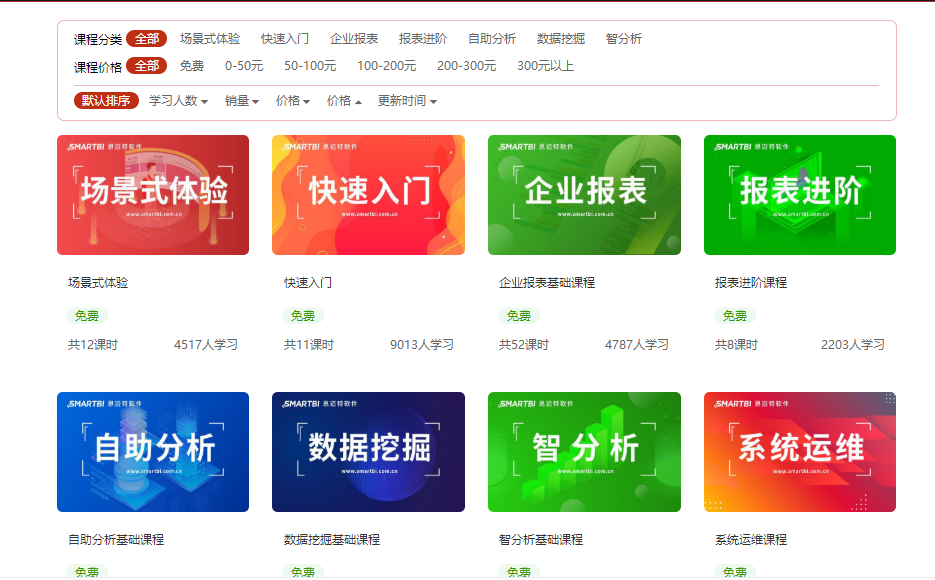Sort courses by 学习人数
Image resolution: width=935 pixels, height=580 pixels.
click(178, 101)
